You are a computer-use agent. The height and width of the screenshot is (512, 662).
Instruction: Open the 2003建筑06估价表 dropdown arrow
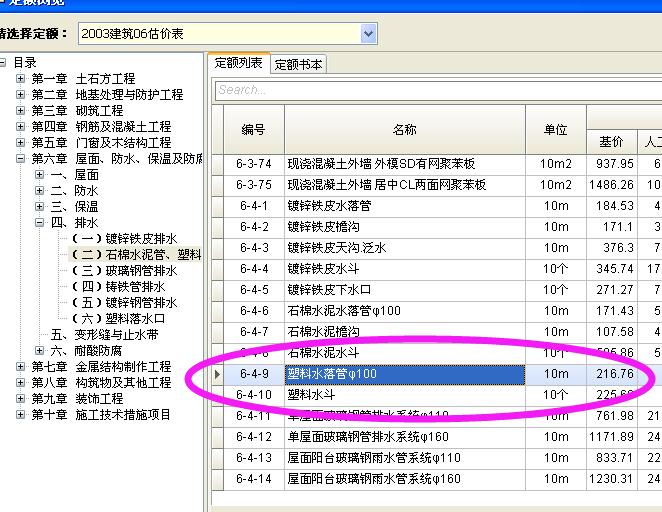[368, 33]
